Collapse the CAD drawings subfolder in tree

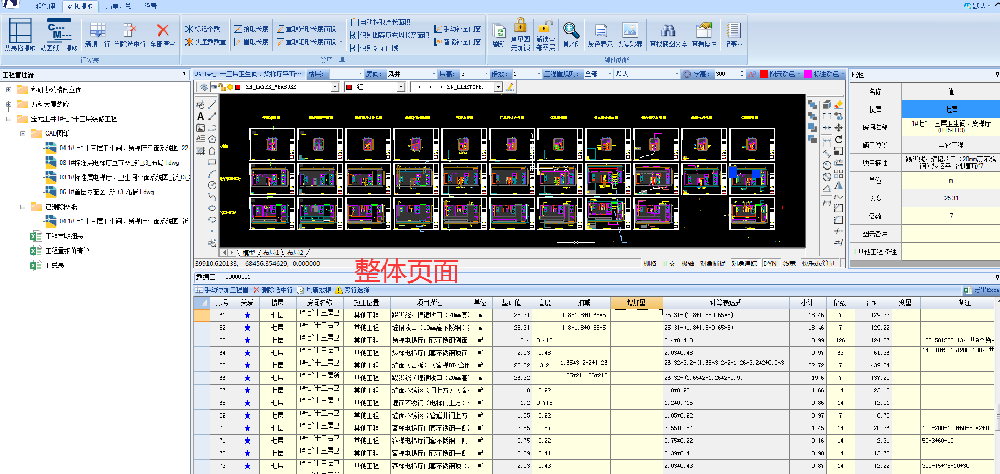coord(23,133)
